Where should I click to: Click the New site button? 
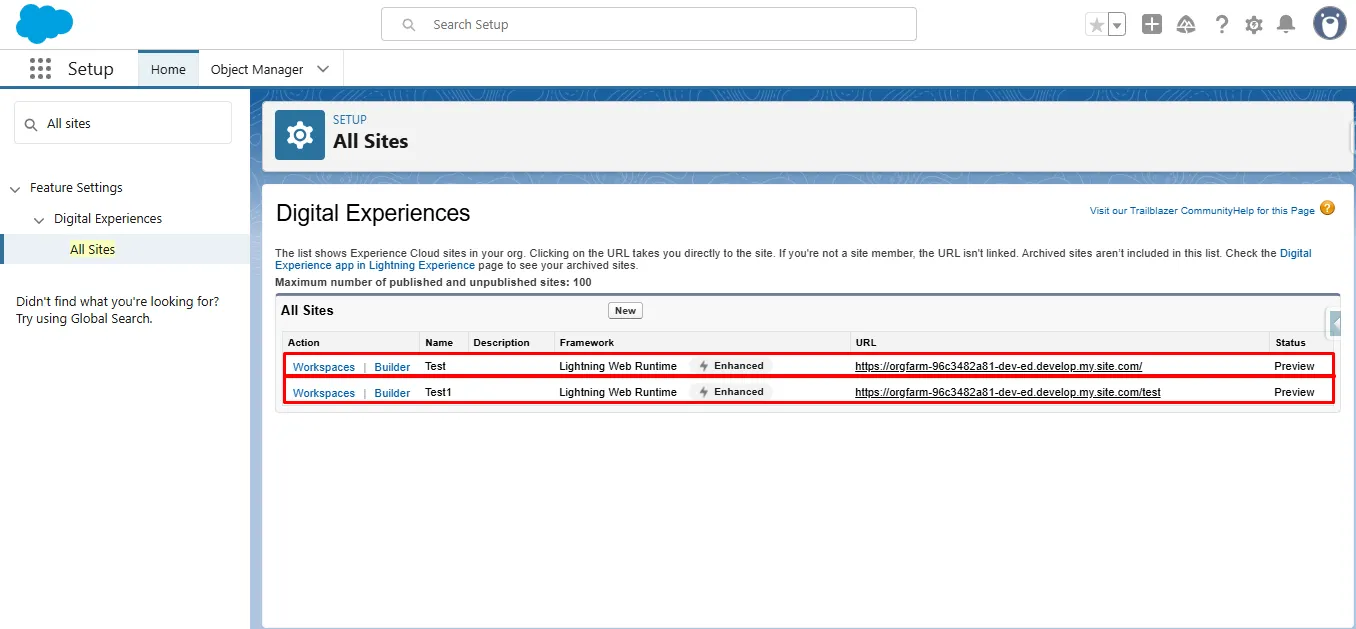click(x=625, y=311)
